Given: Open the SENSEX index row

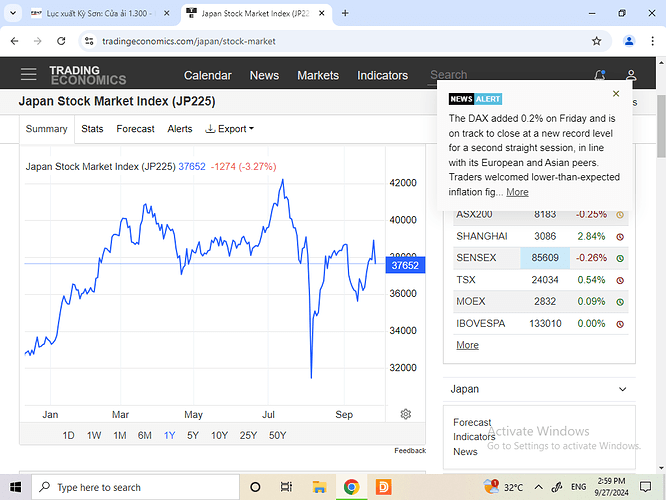Looking at the screenshot, I should click(540, 258).
